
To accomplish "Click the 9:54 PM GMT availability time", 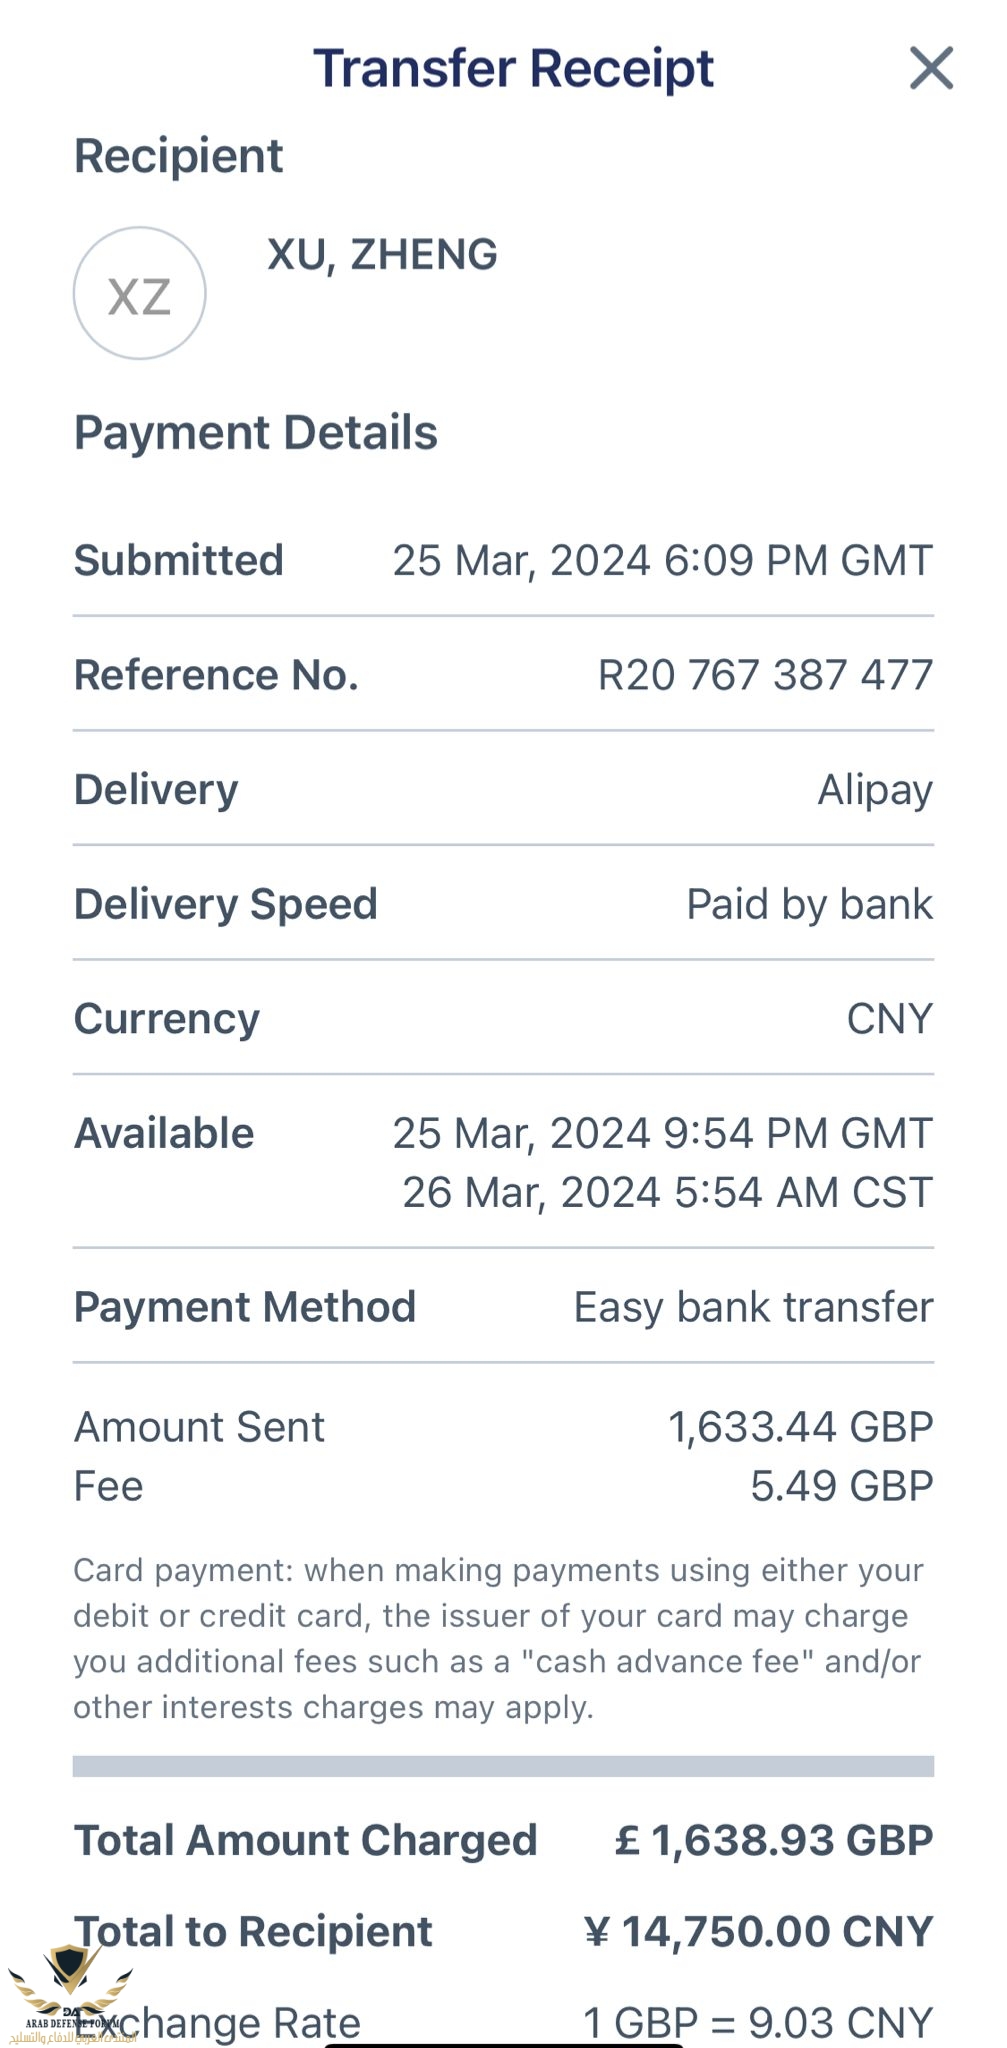I will (x=662, y=1133).
